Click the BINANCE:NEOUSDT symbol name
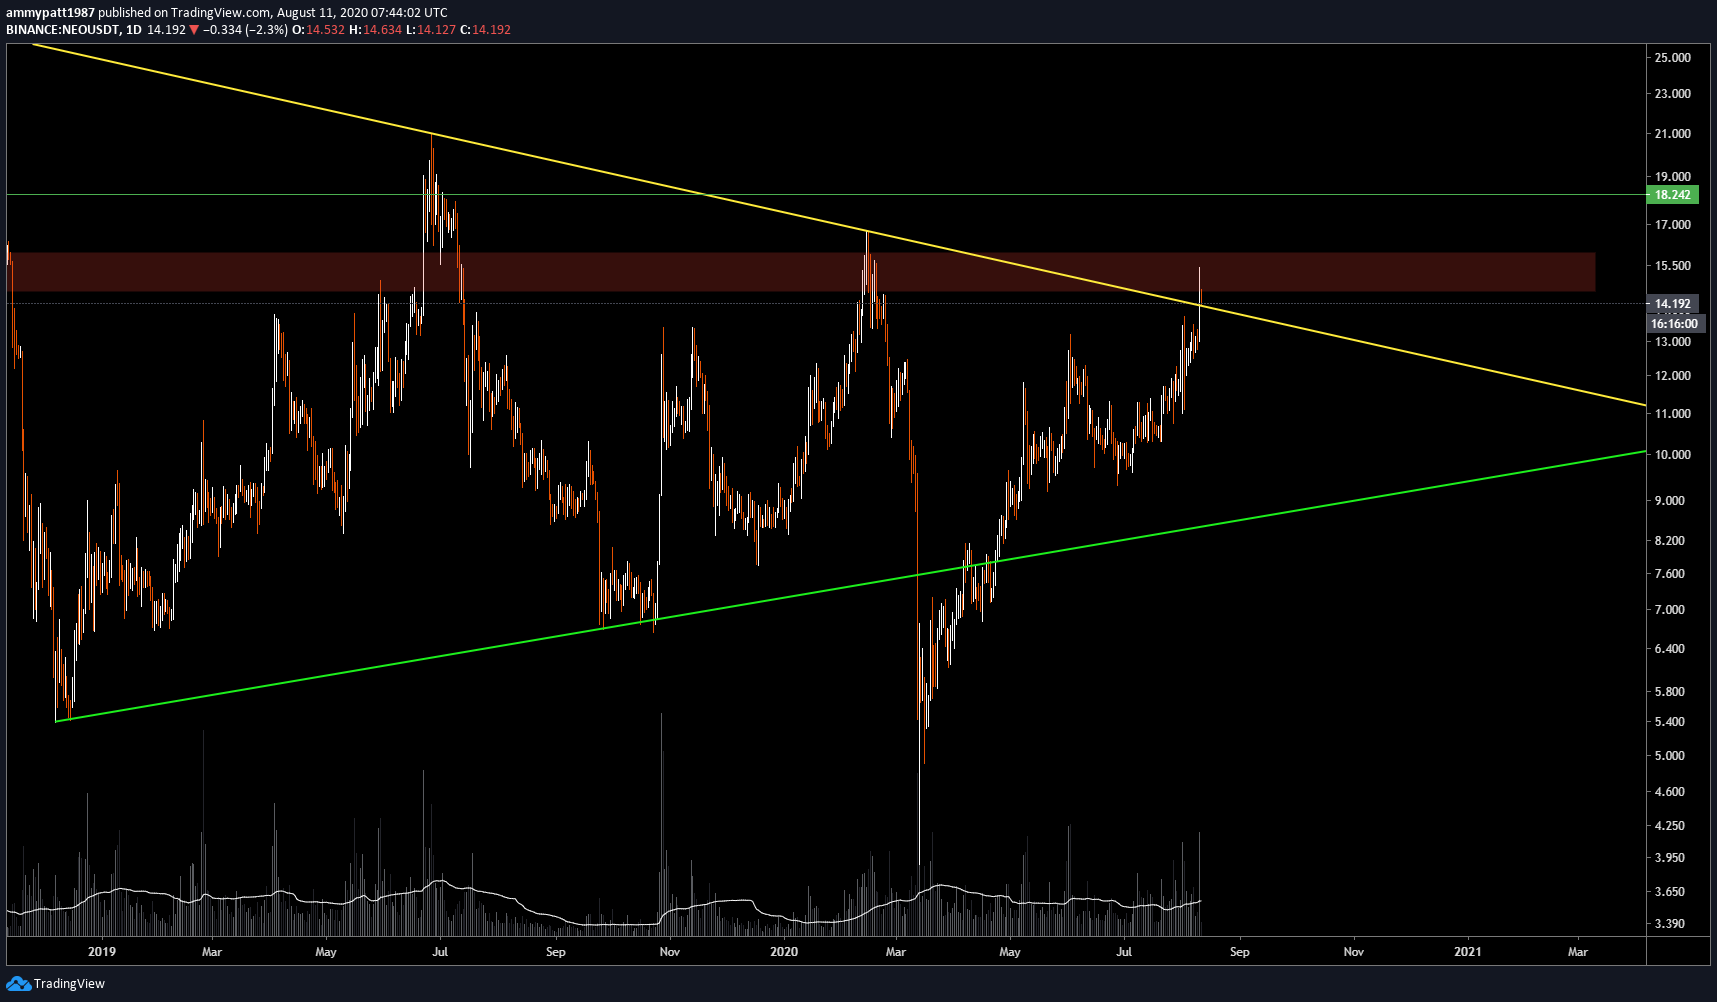 point(62,30)
